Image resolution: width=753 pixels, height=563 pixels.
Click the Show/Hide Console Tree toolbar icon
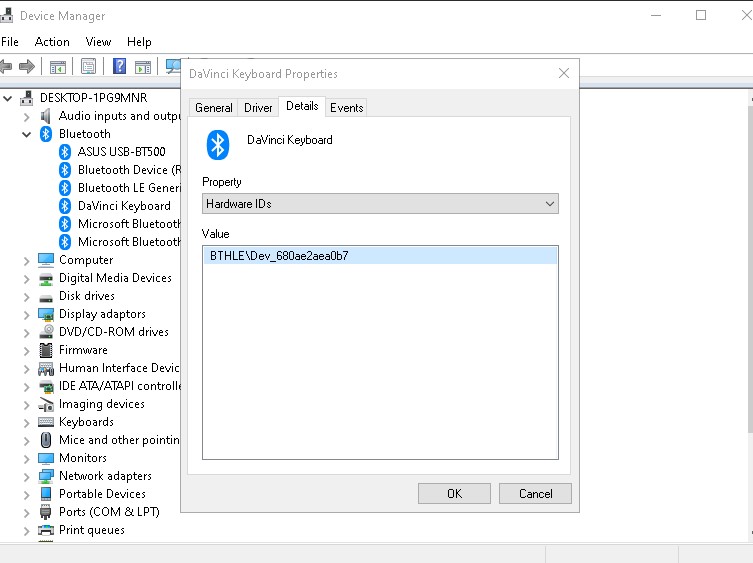coord(58,66)
